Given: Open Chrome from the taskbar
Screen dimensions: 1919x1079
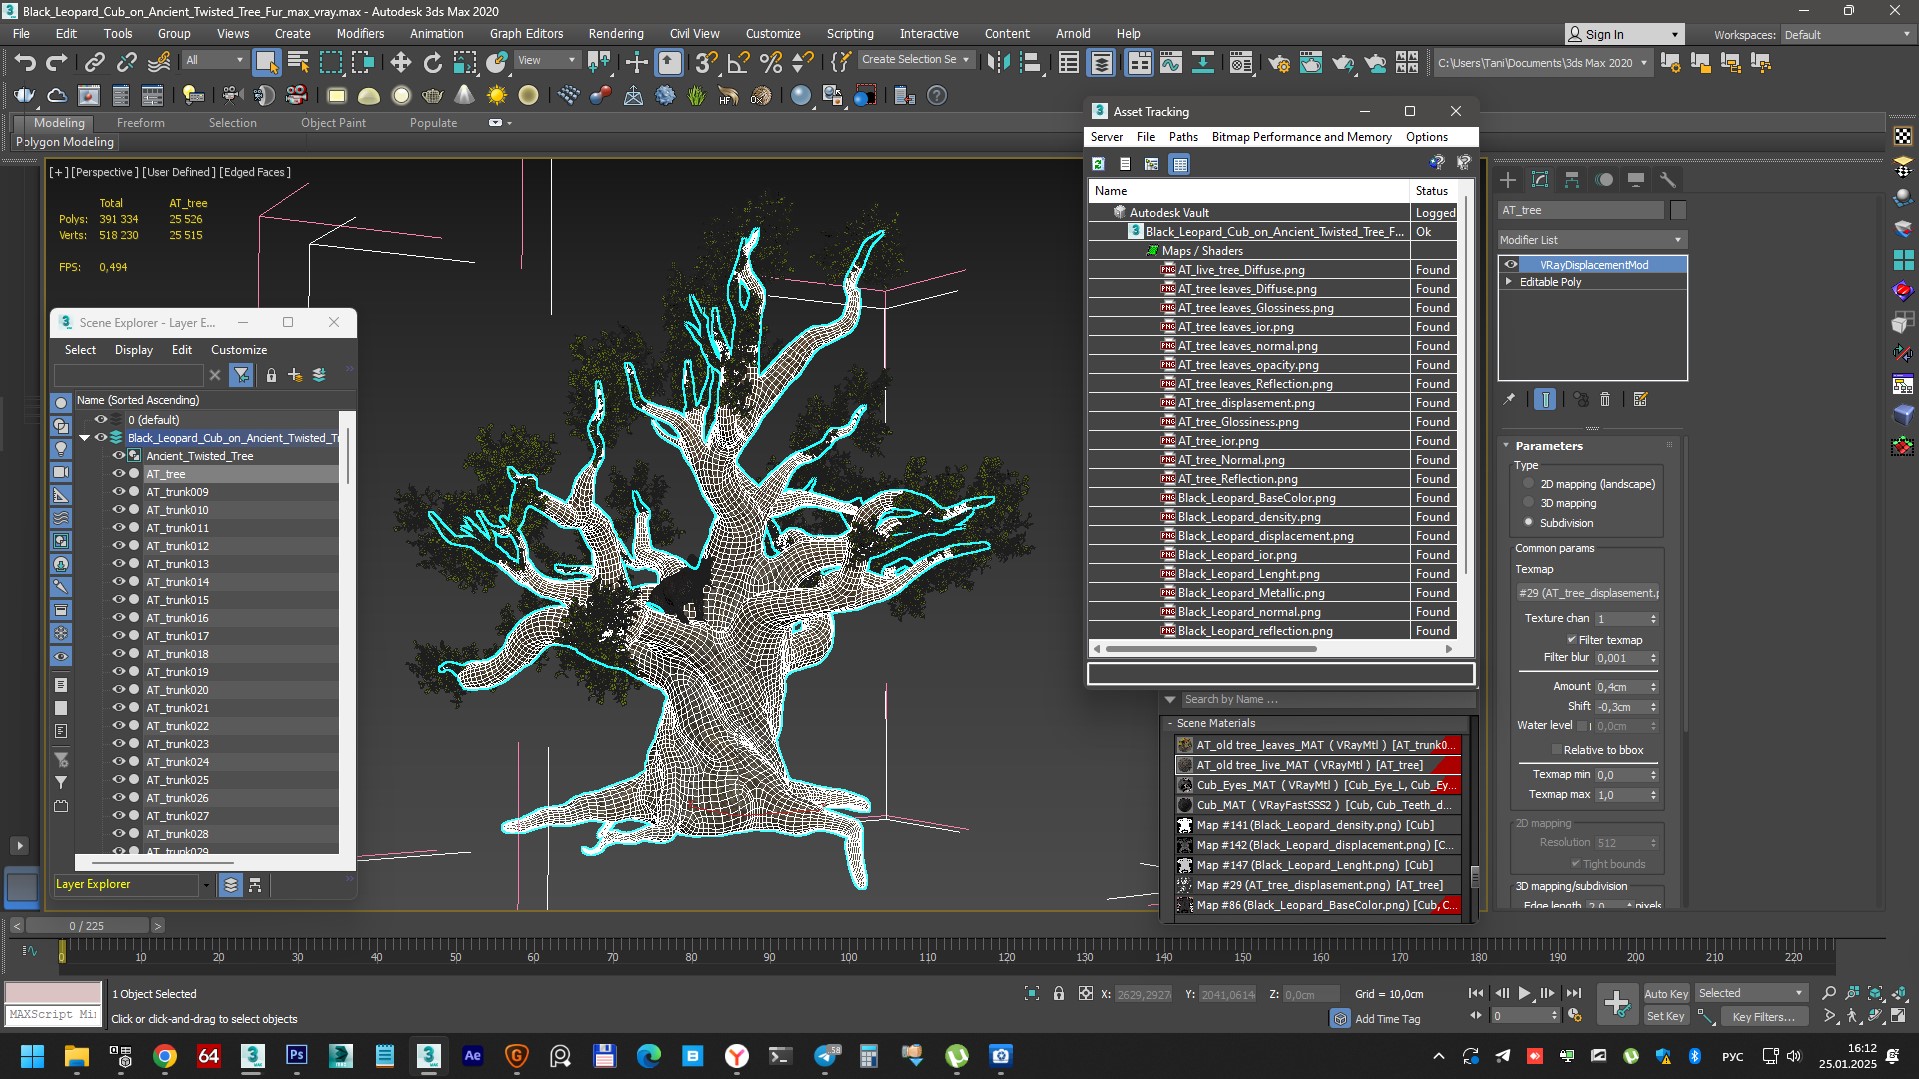Looking at the screenshot, I should pos(165,1056).
